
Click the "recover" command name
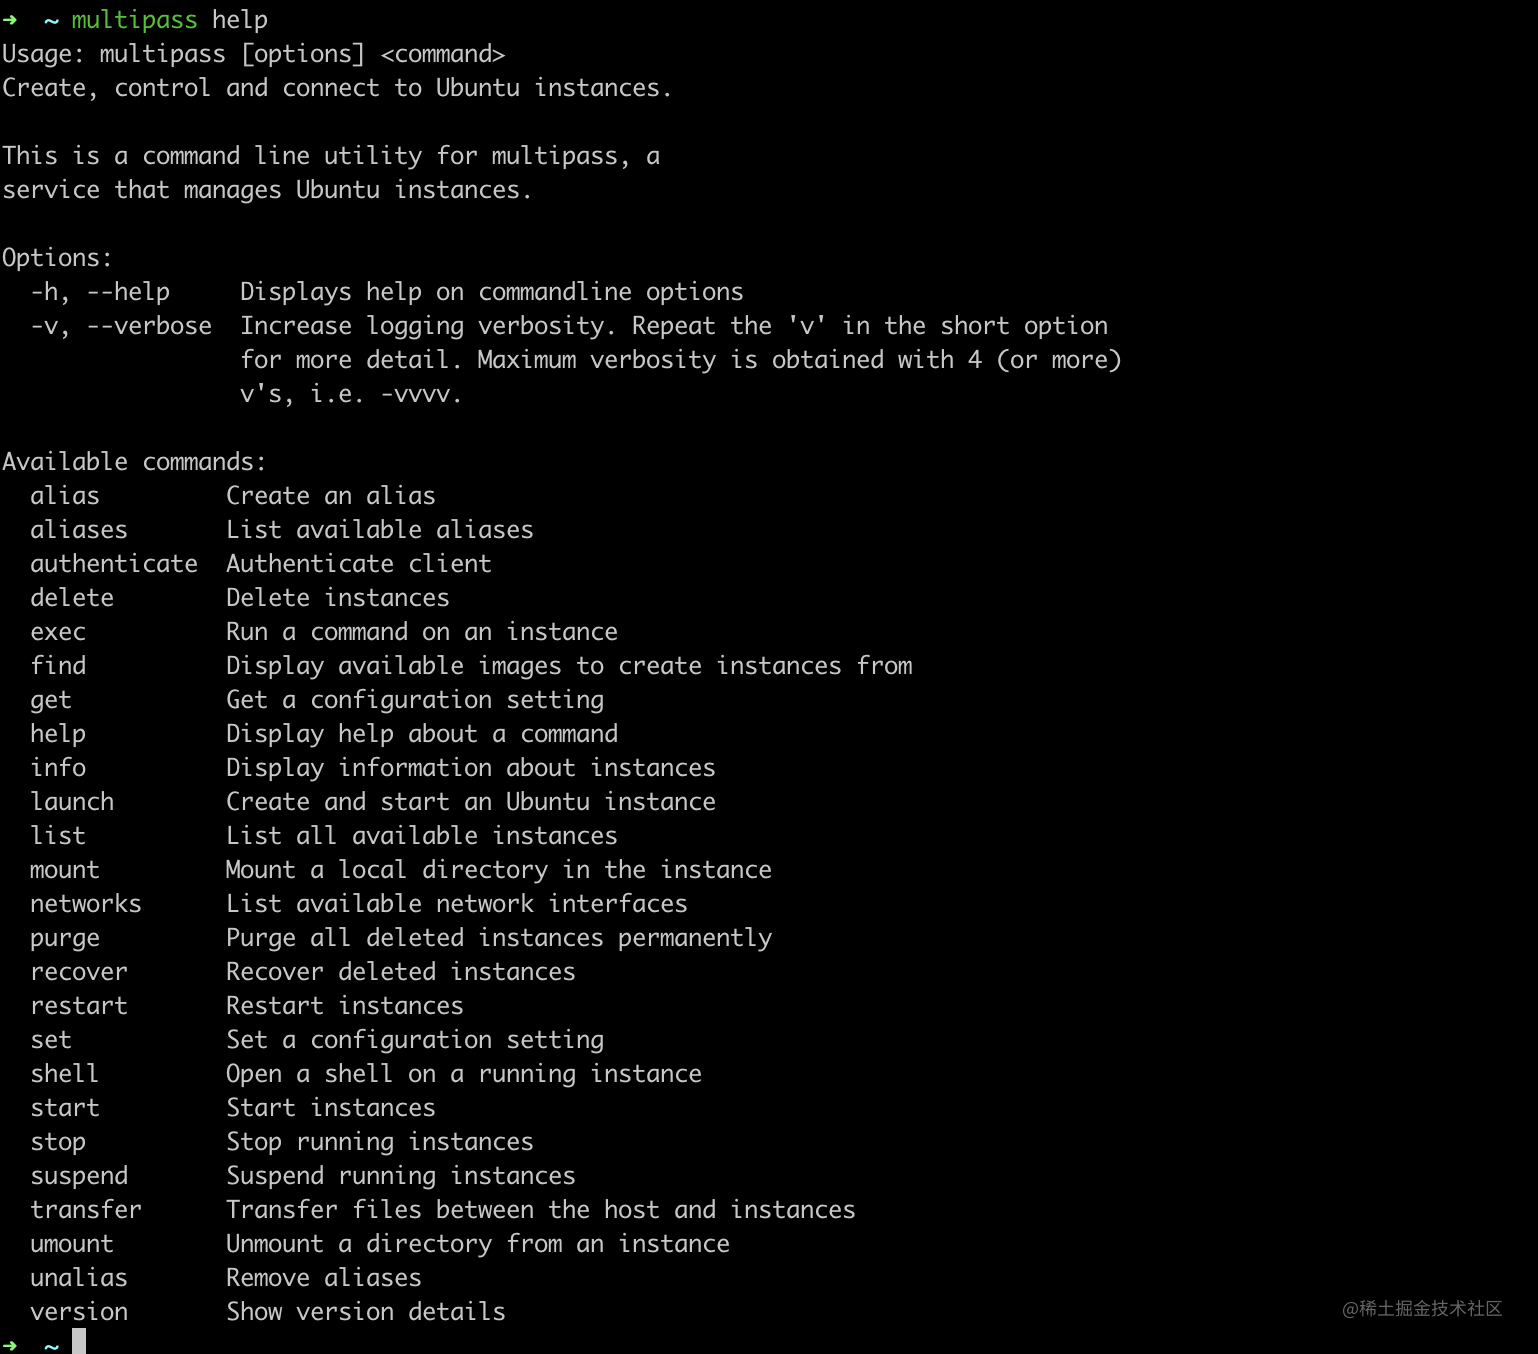point(79,972)
